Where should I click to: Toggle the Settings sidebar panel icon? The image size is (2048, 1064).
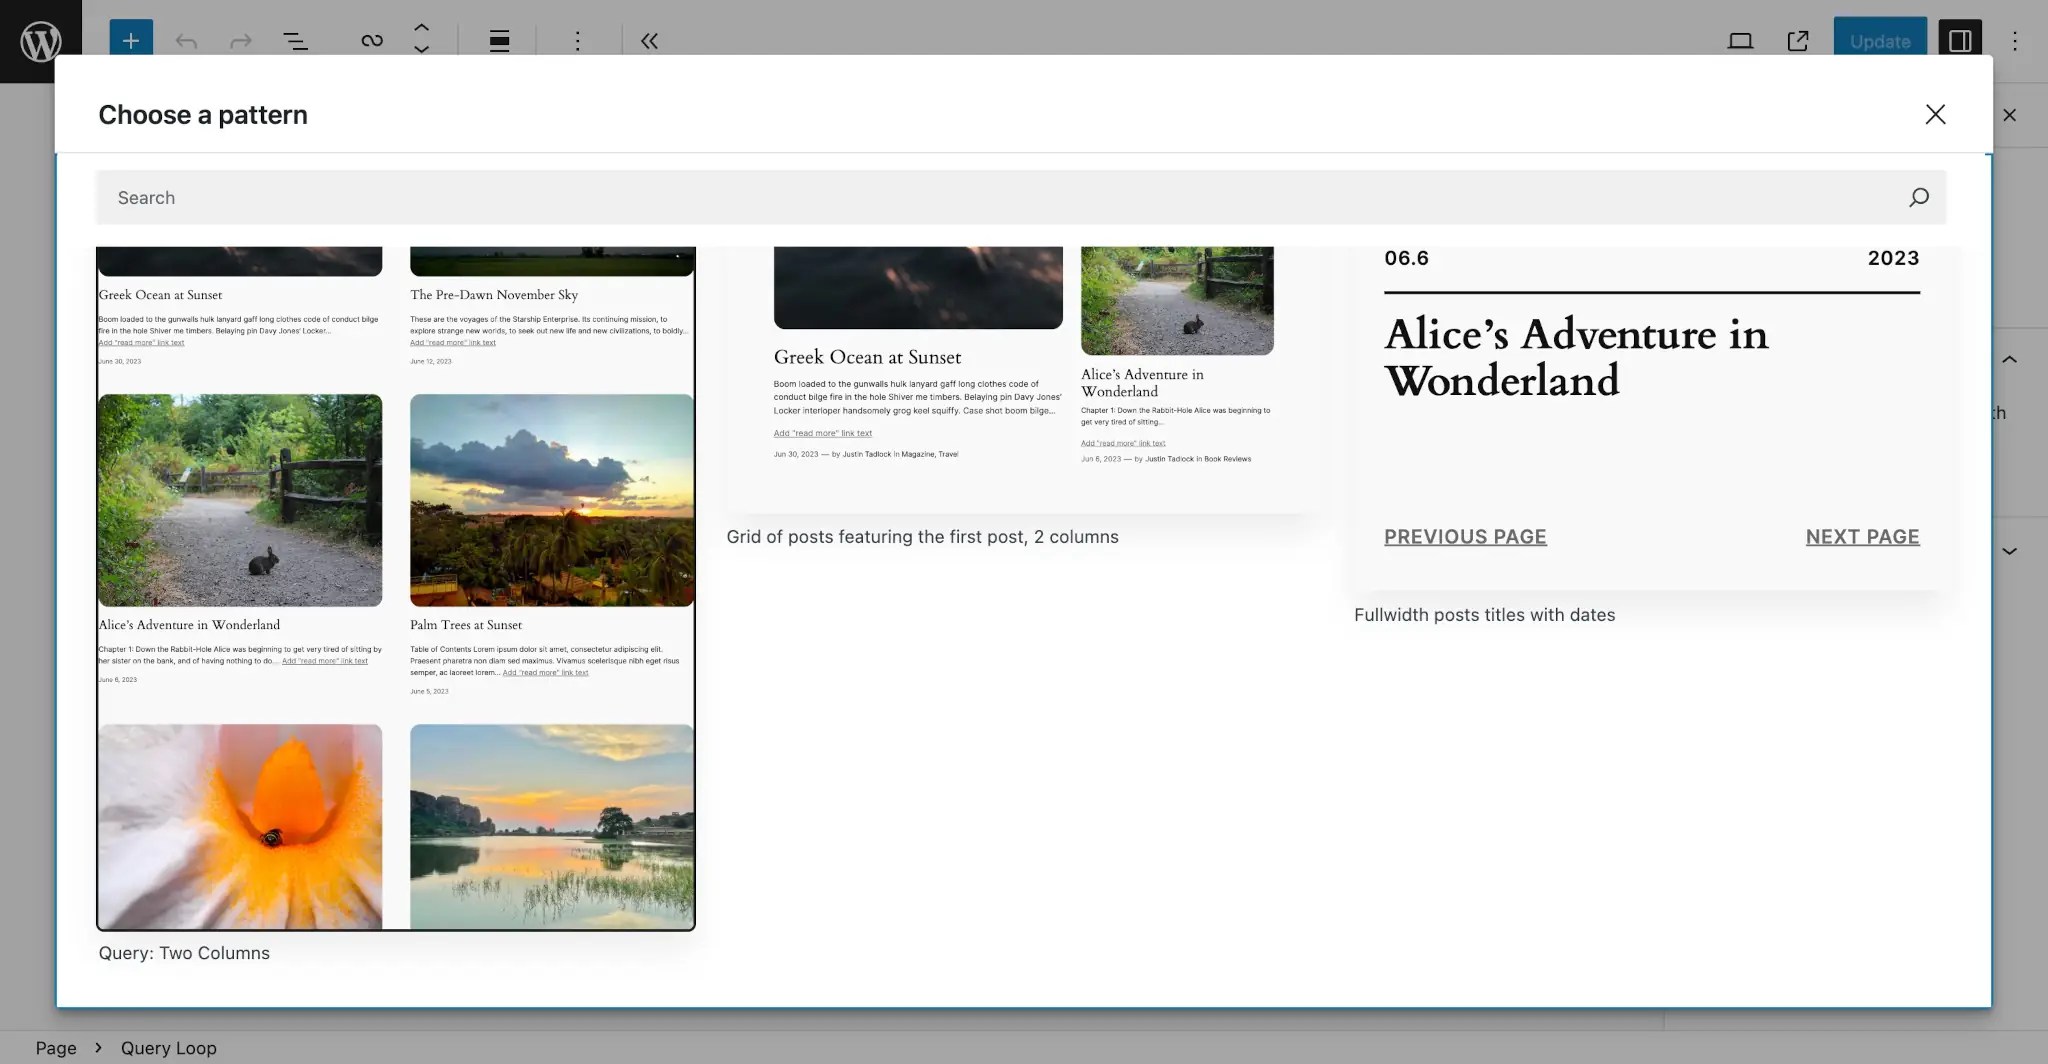coord(1960,41)
